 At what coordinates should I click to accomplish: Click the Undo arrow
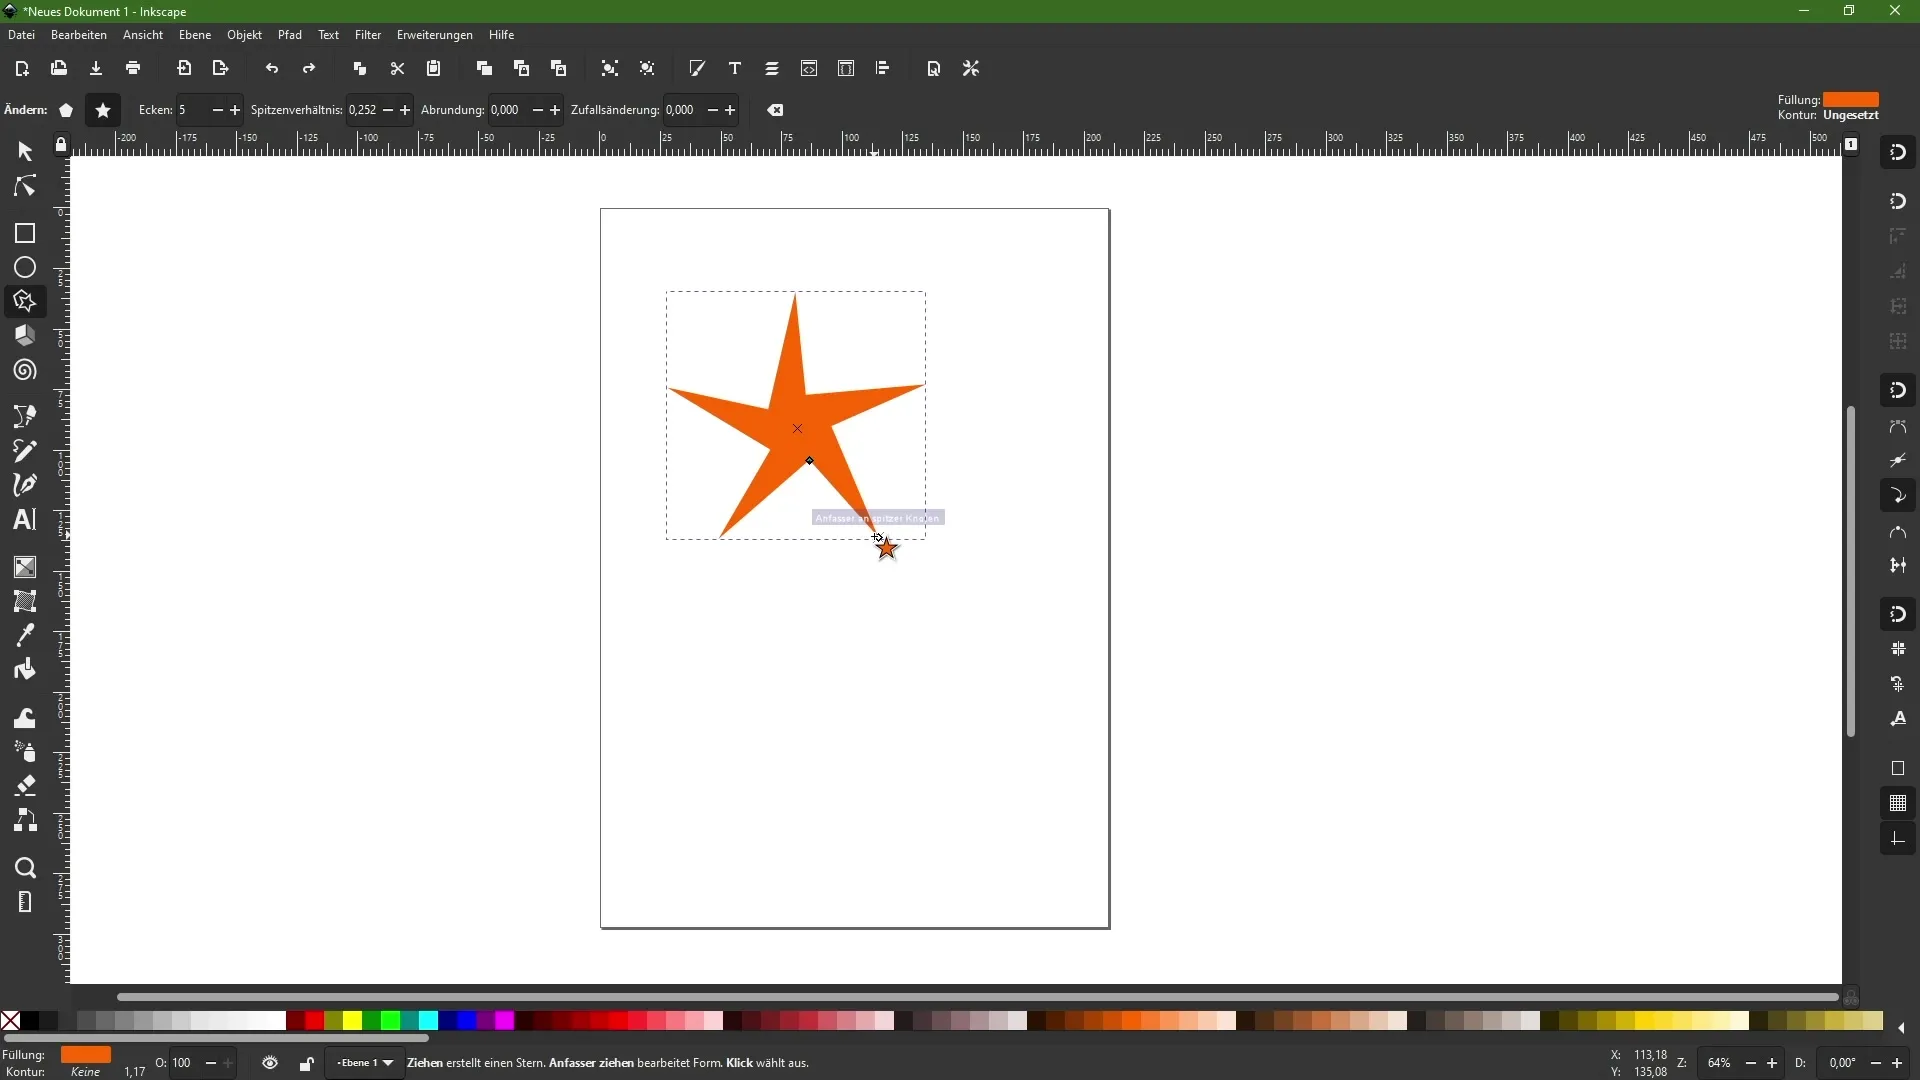(x=272, y=69)
